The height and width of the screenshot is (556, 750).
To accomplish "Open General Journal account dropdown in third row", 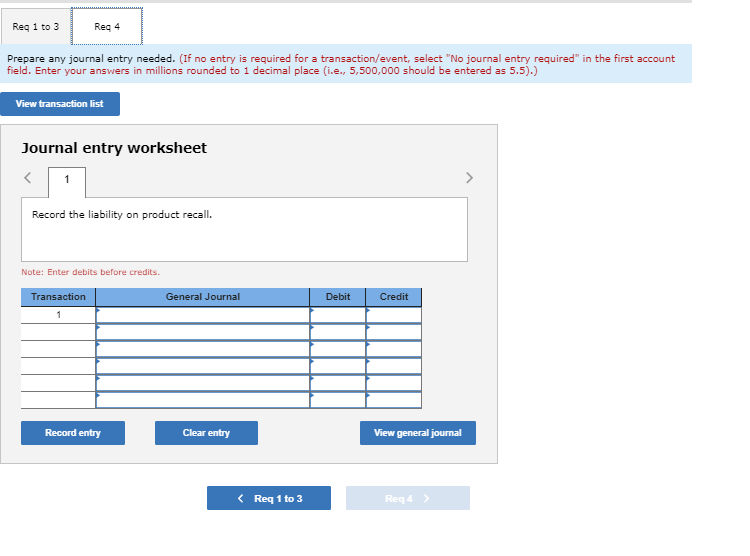I will tap(203, 349).
